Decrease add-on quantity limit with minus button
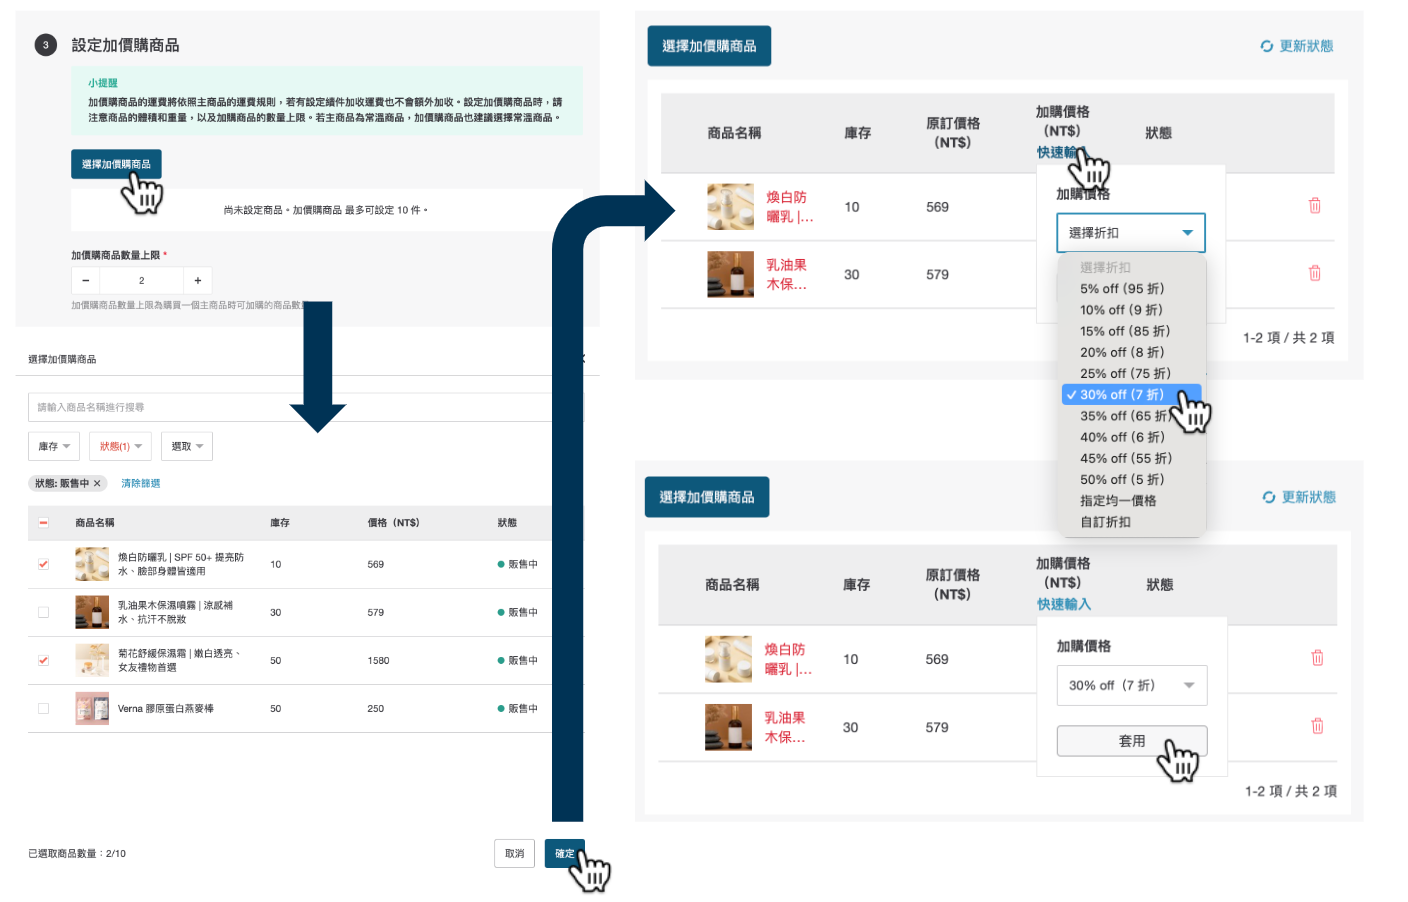Image resolution: width=1408 pixels, height=902 pixels. (x=86, y=281)
